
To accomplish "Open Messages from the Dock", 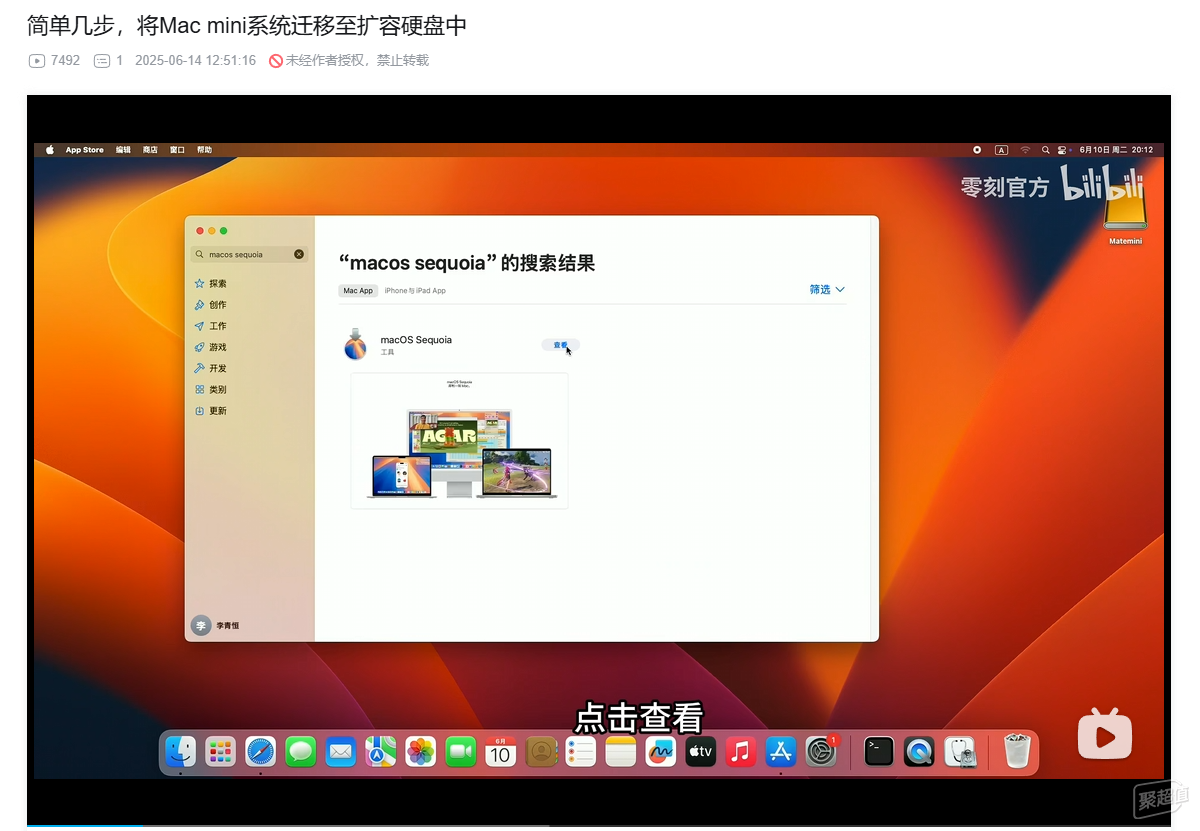I will click(x=301, y=751).
